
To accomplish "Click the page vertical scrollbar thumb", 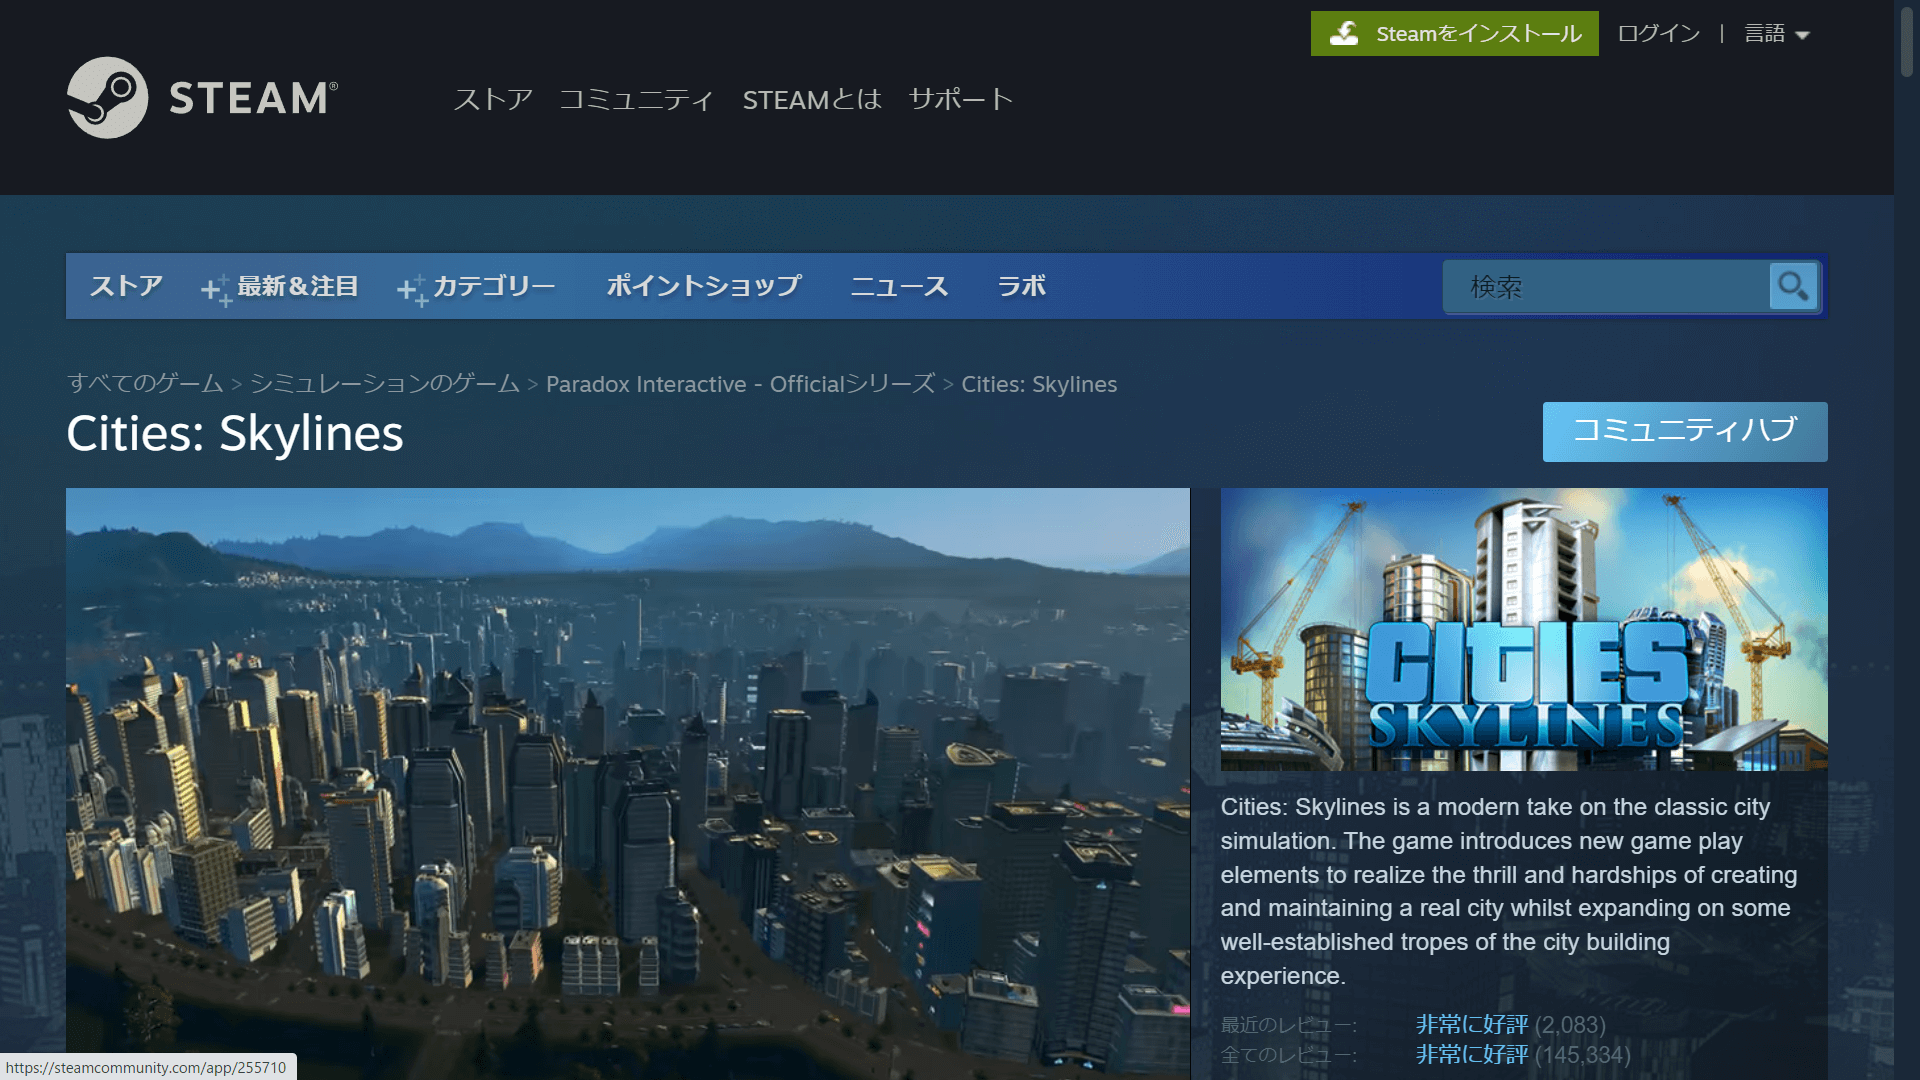I will [1906, 40].
